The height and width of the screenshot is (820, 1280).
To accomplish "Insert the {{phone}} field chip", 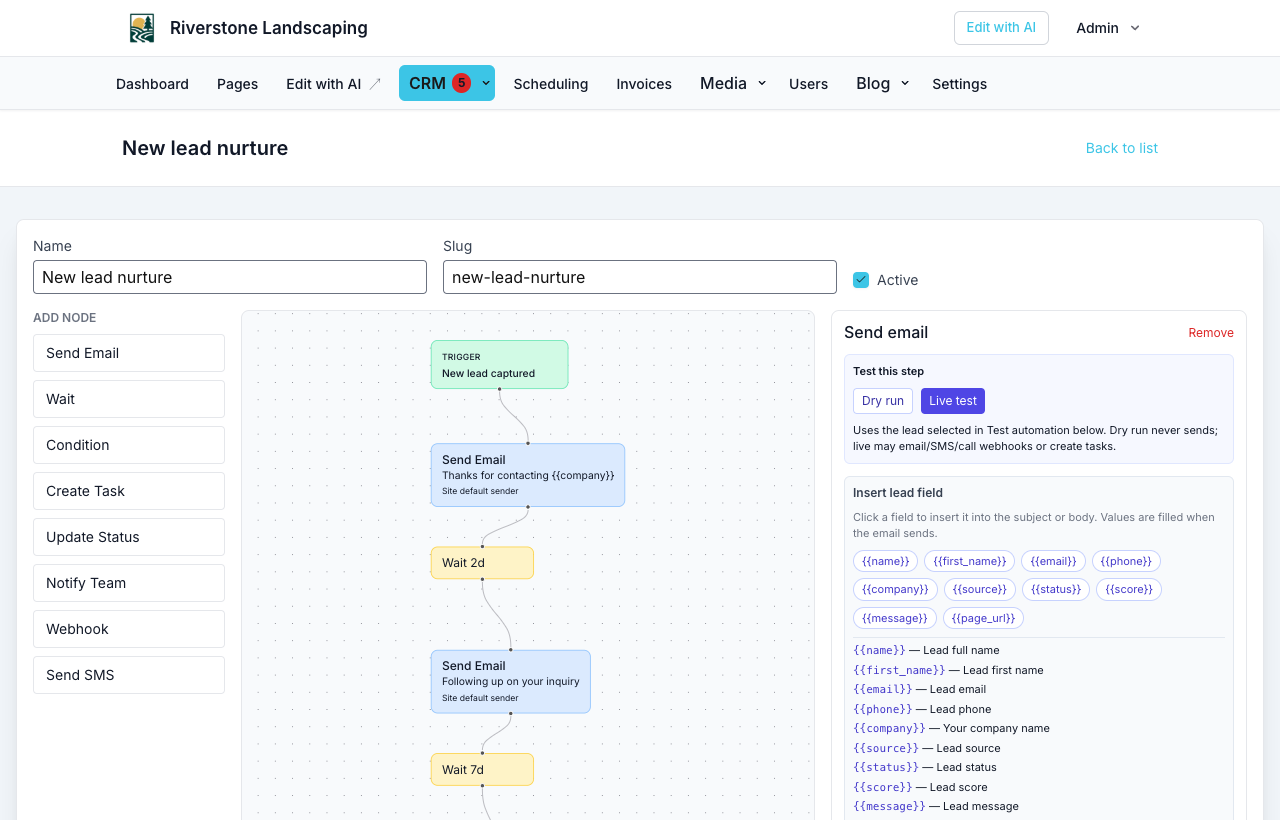I will click(1126, 561).
